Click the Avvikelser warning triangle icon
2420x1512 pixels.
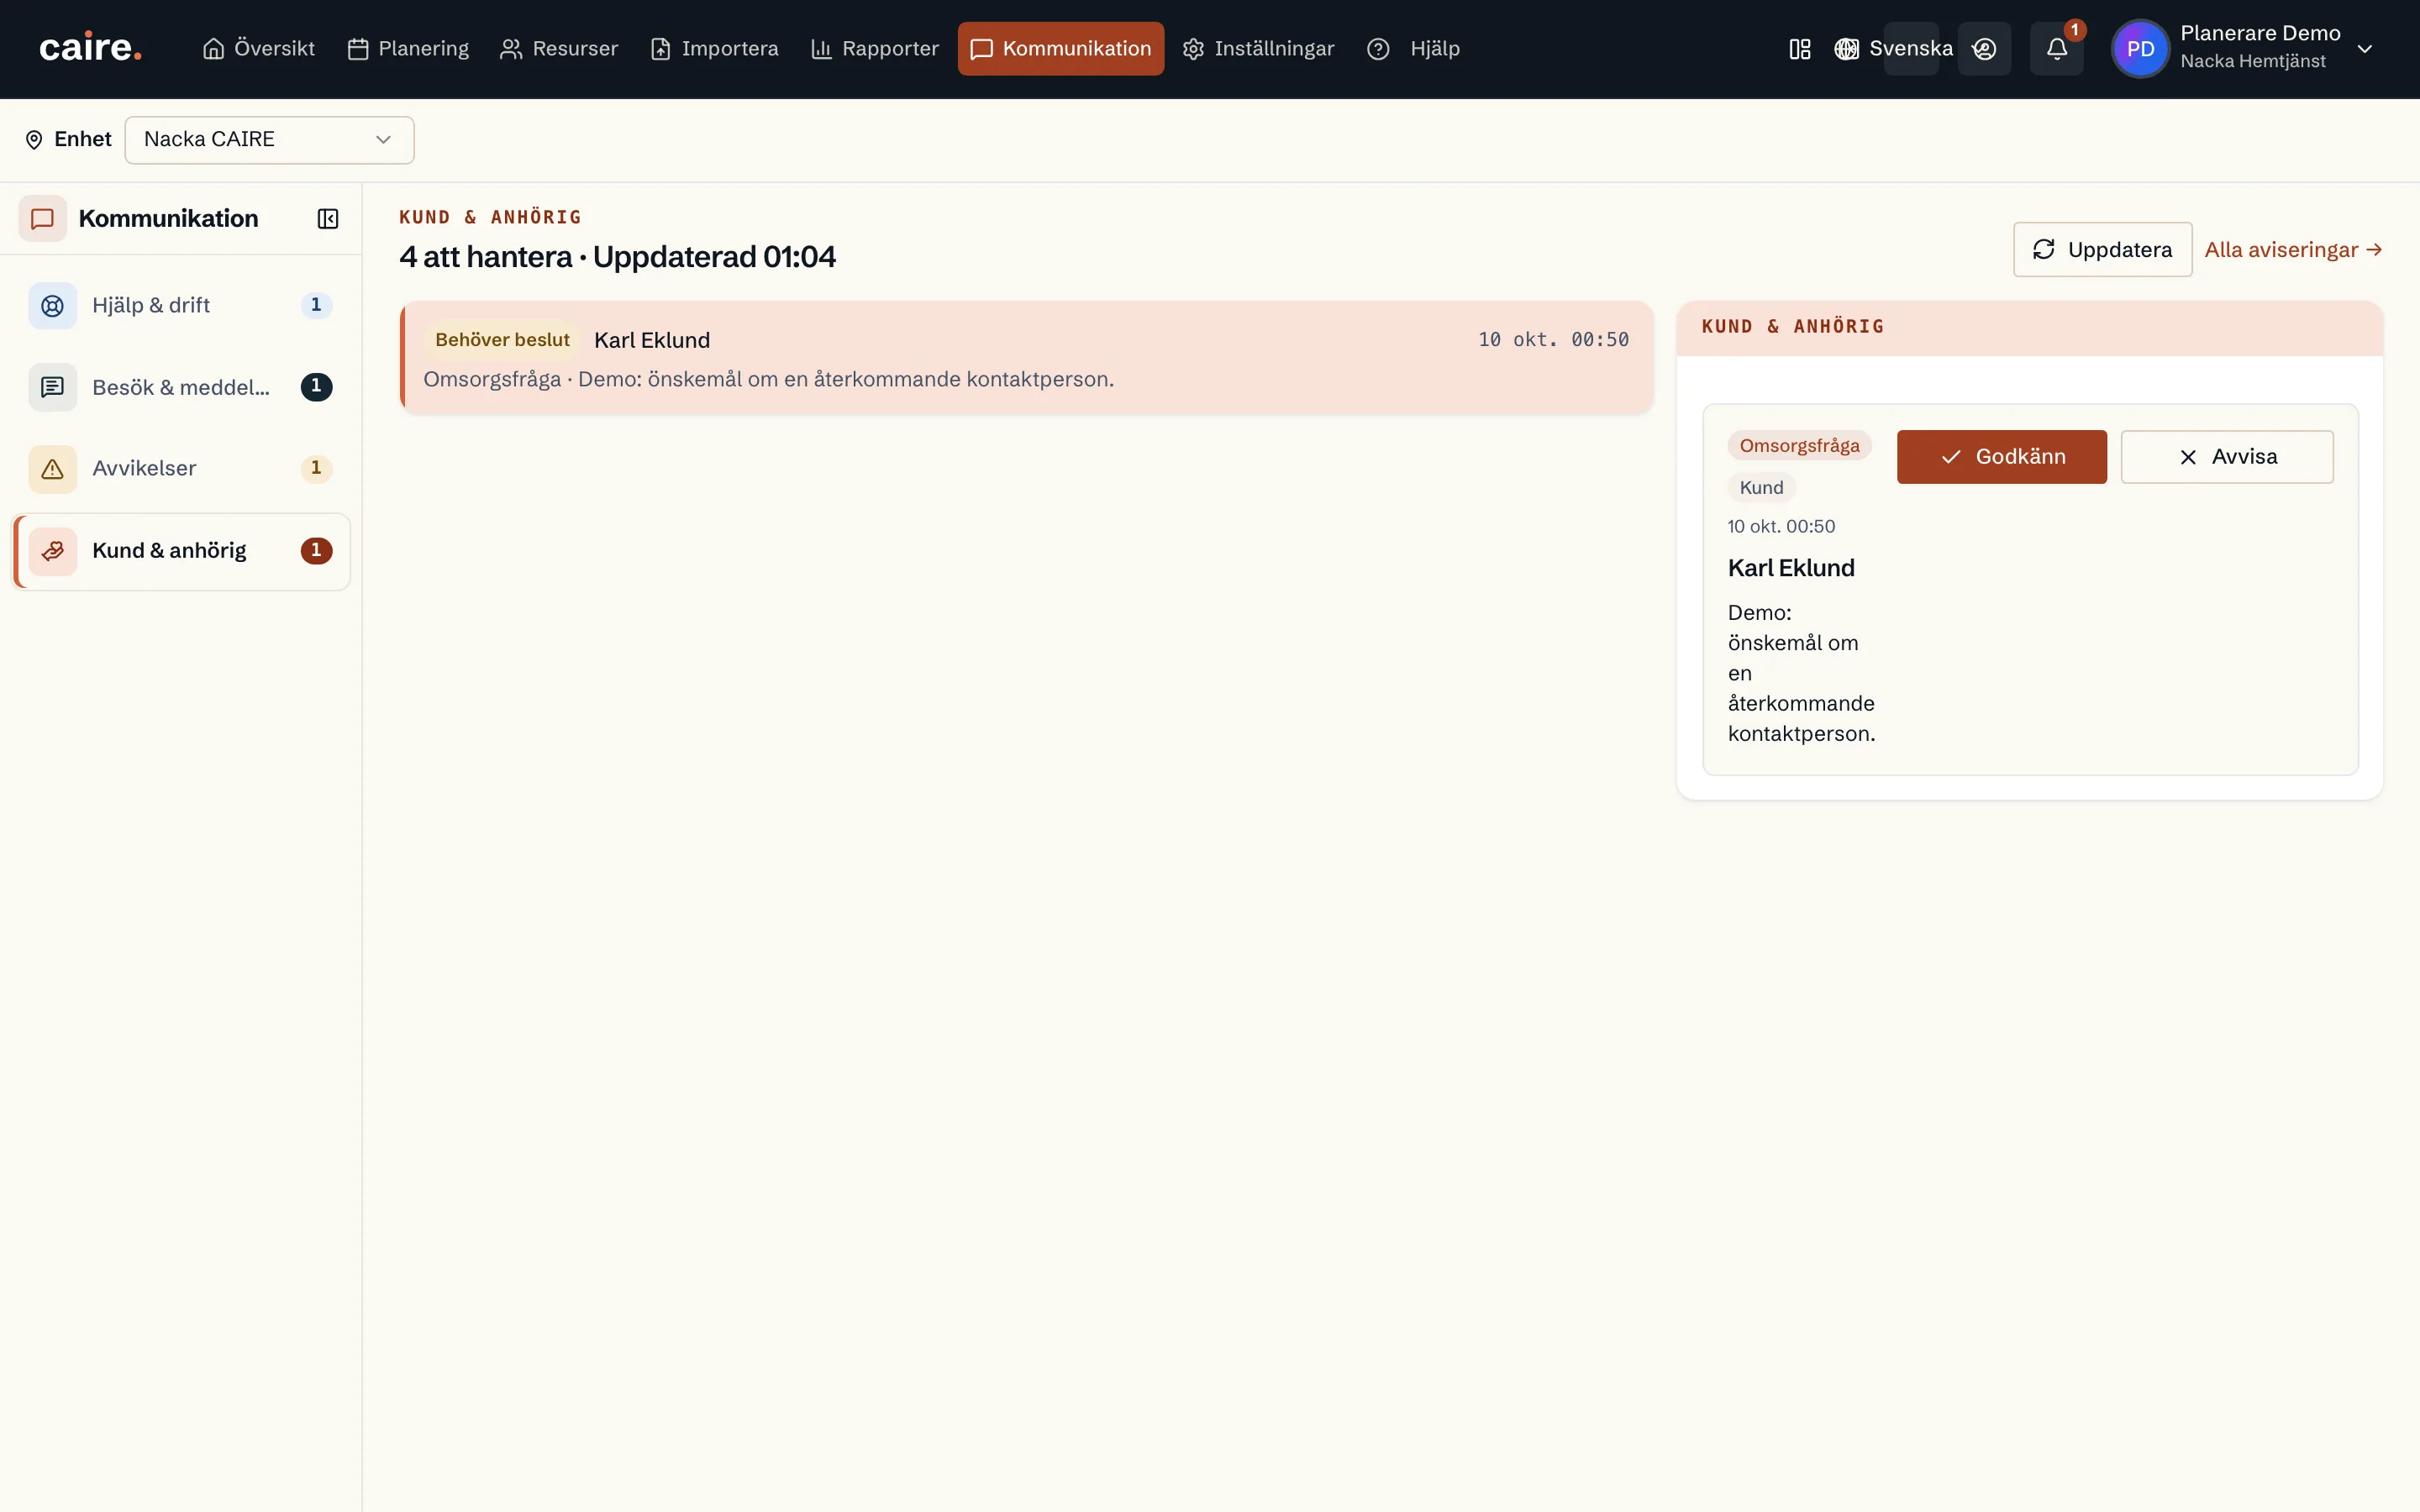click(x=53, y=468)
